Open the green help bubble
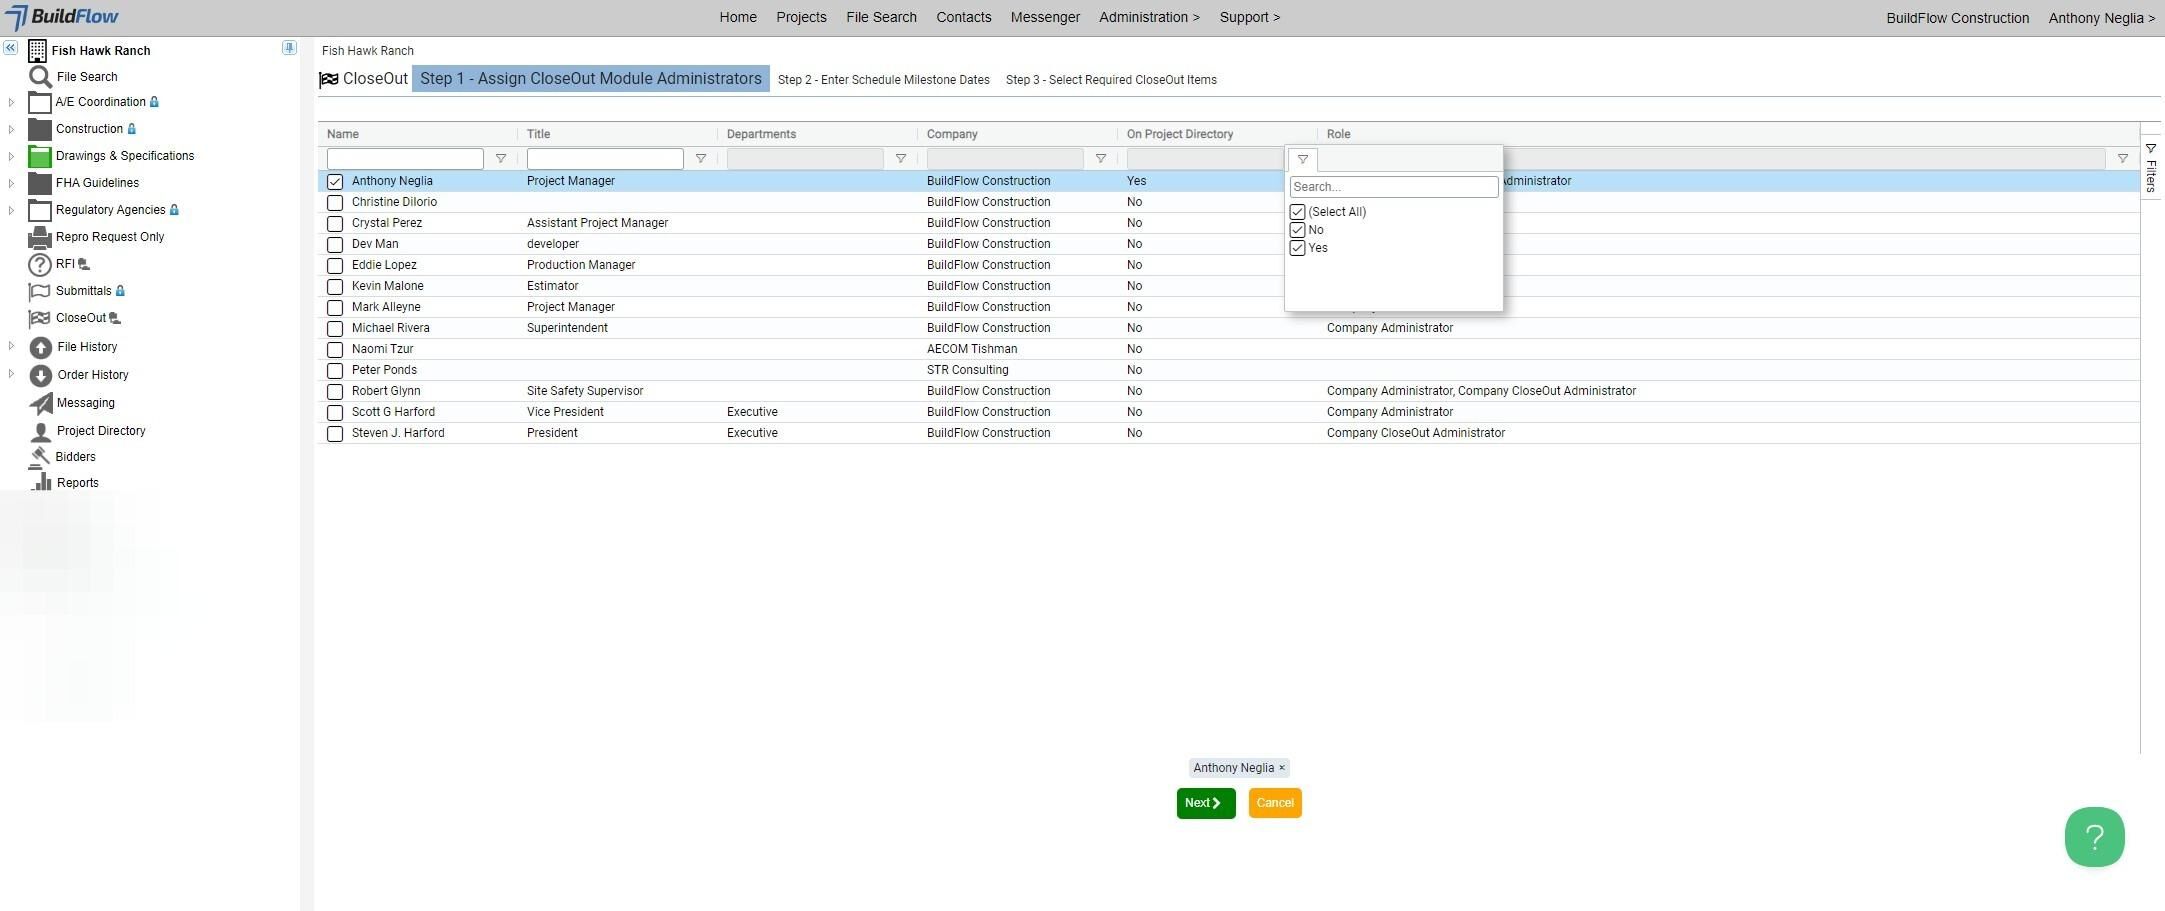The image size is (2165, 911). [2094, 837]
